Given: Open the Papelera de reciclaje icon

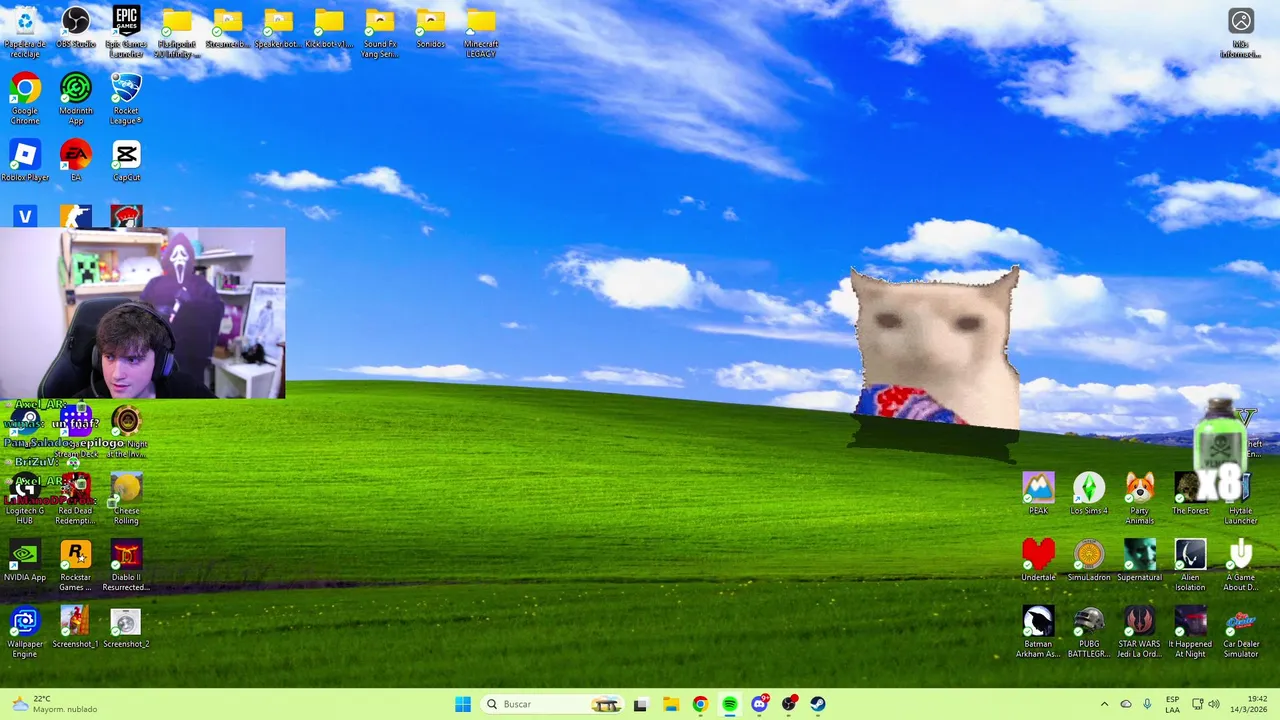Looking at the screenshot, I should click(x=25, y=28).
